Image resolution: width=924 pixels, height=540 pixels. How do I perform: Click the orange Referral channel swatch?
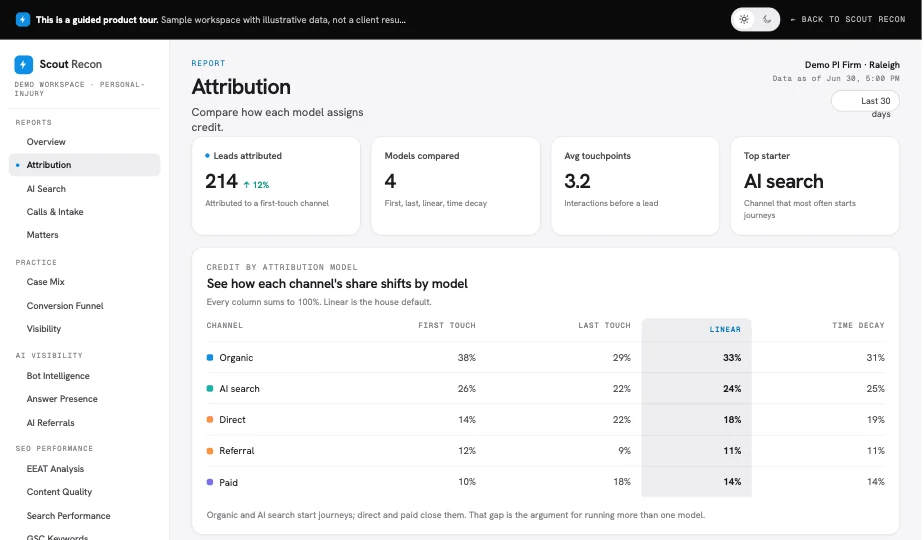pos(210,451)
